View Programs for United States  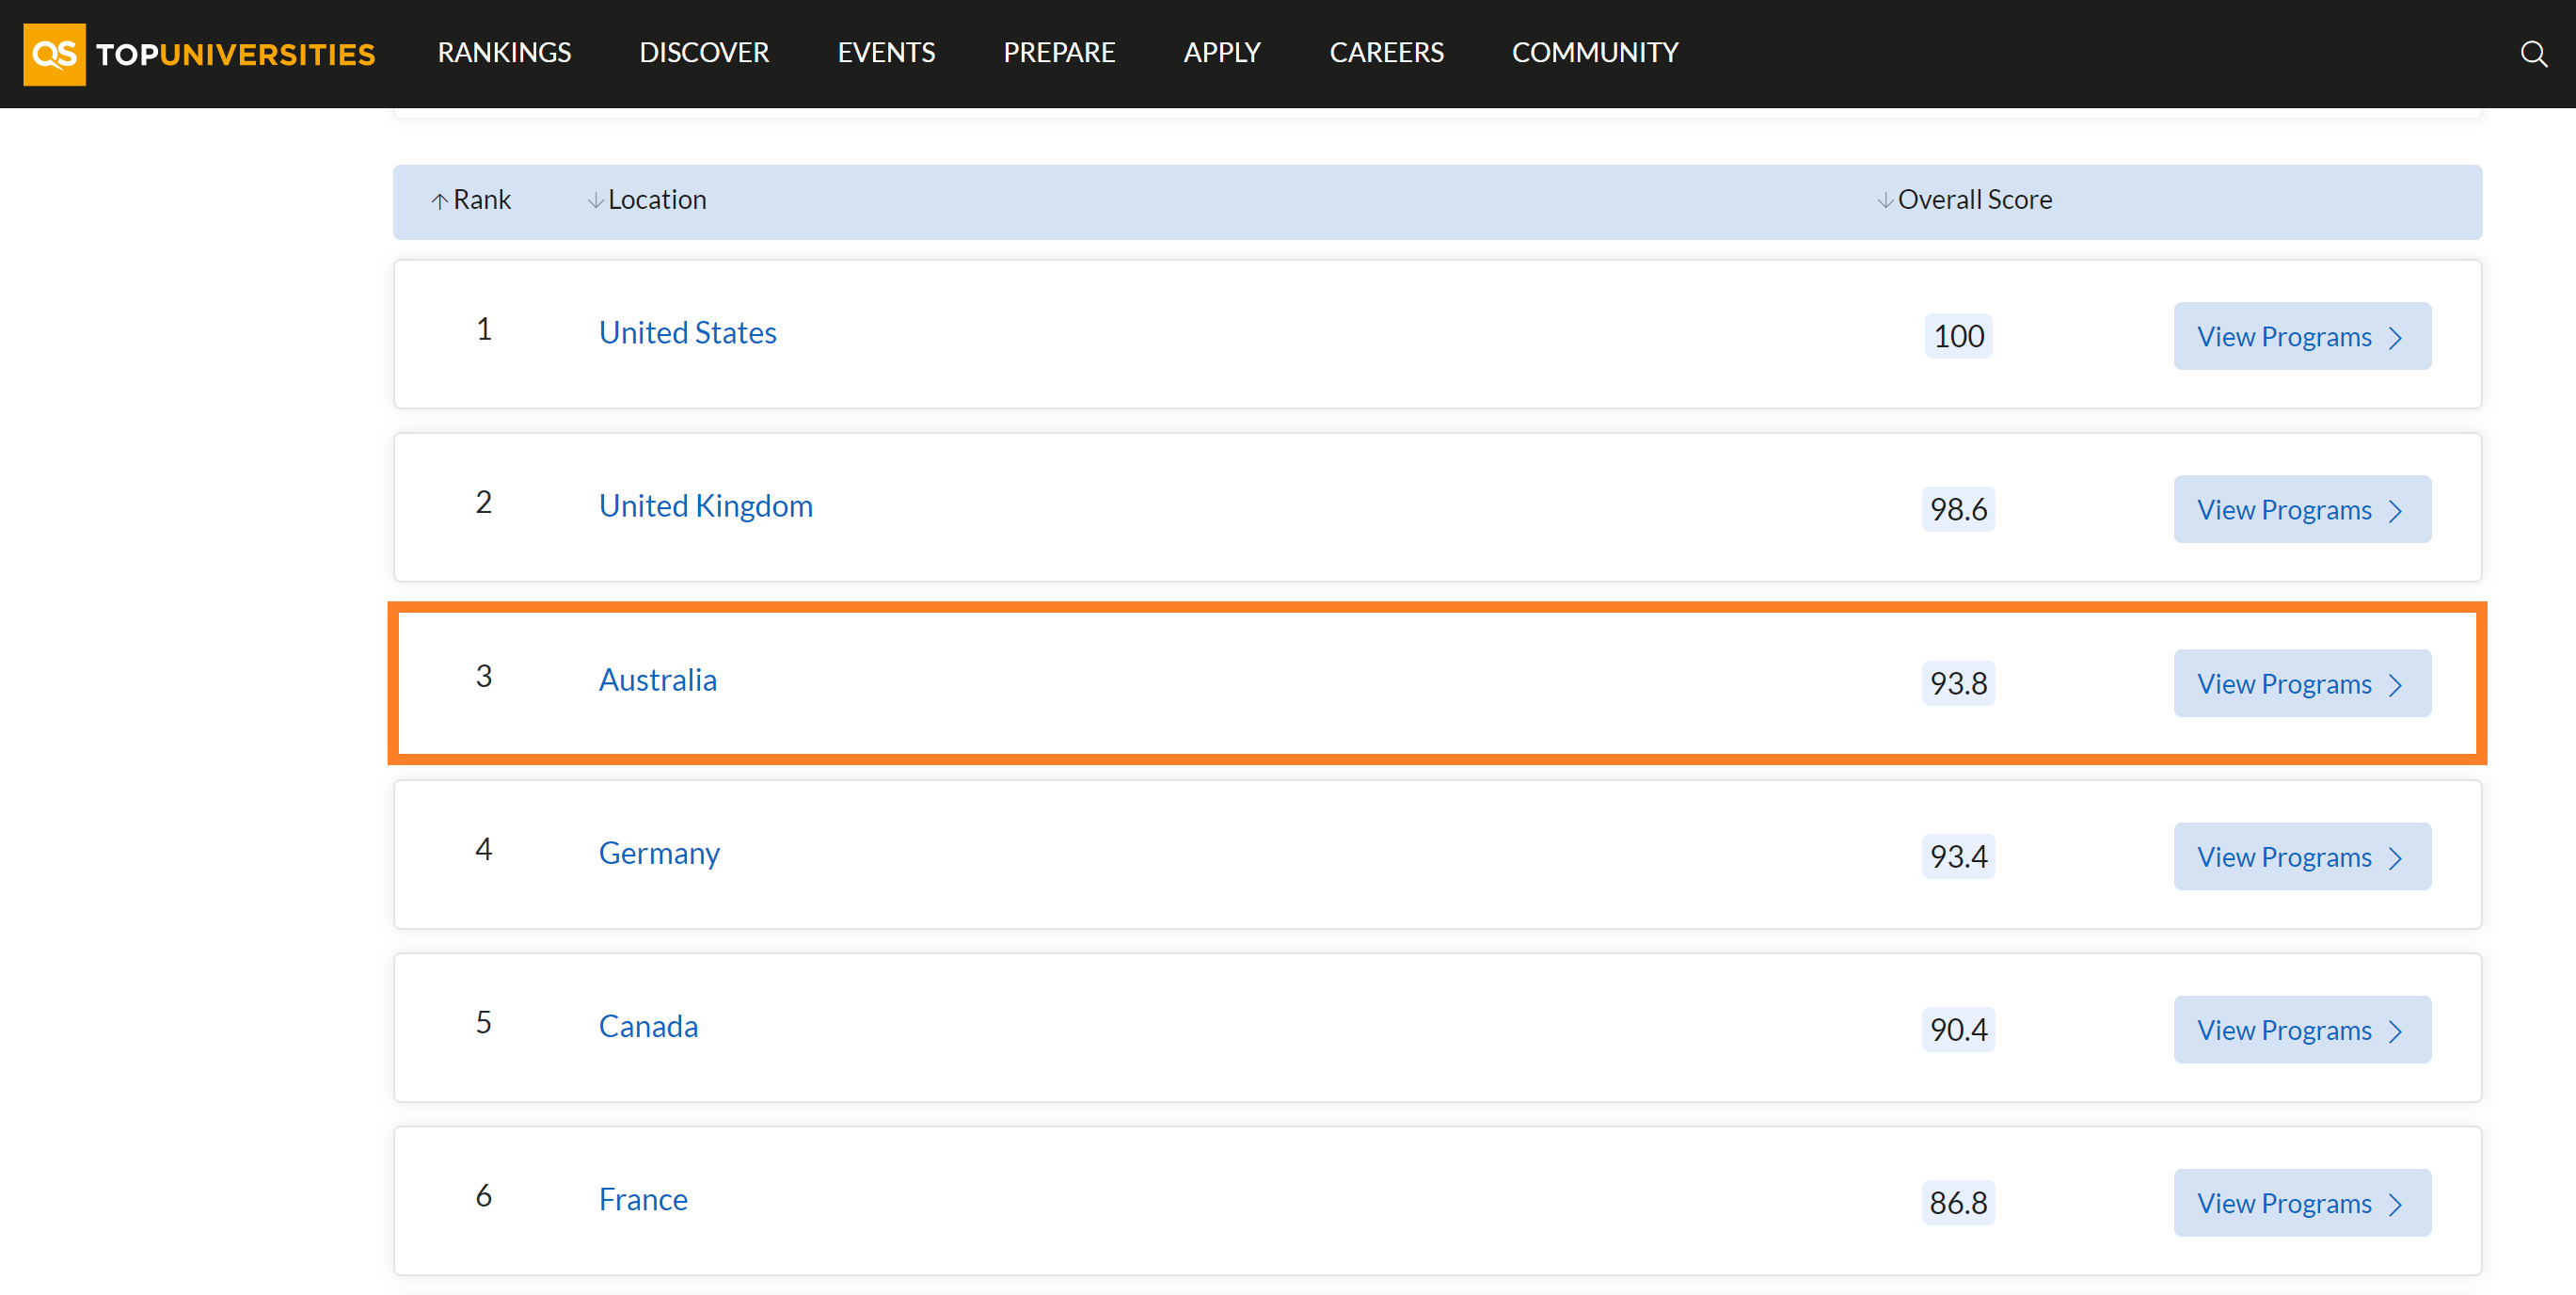point(2301,337)
